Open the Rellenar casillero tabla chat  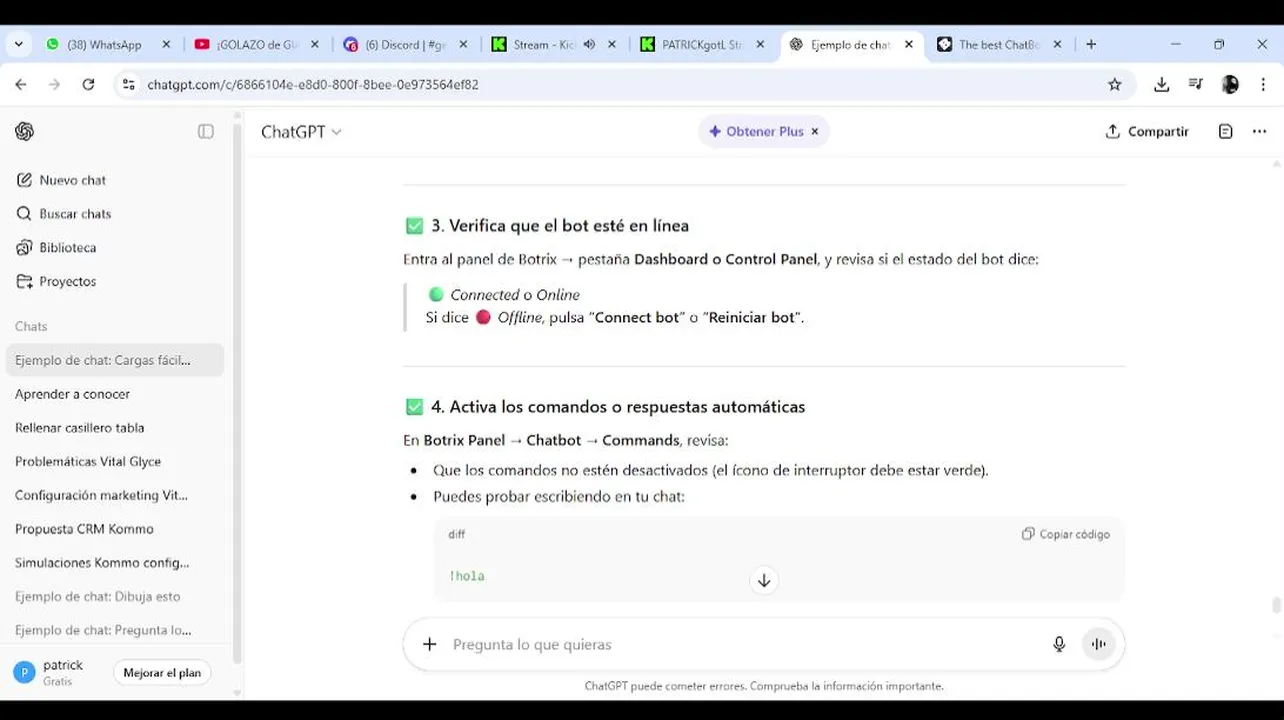click(x=114, y=428)
